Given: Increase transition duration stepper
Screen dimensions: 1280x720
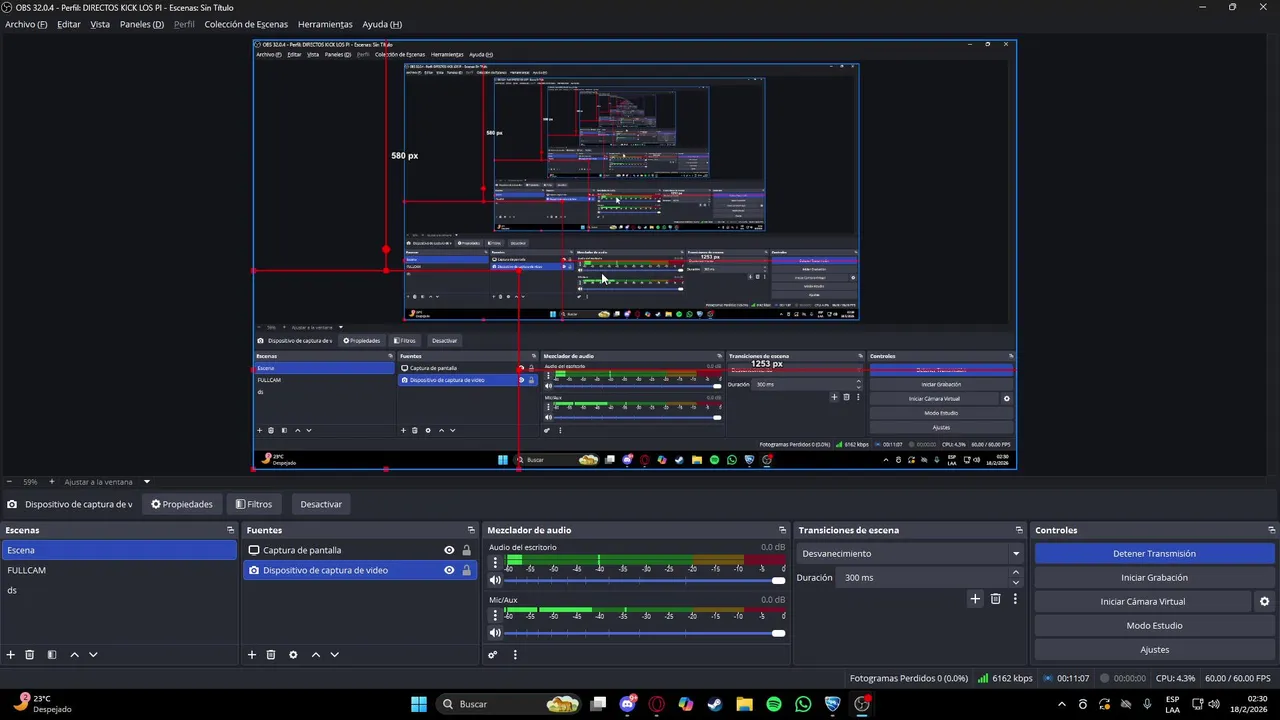Looking at the screenshot, I should point(1016,573).
